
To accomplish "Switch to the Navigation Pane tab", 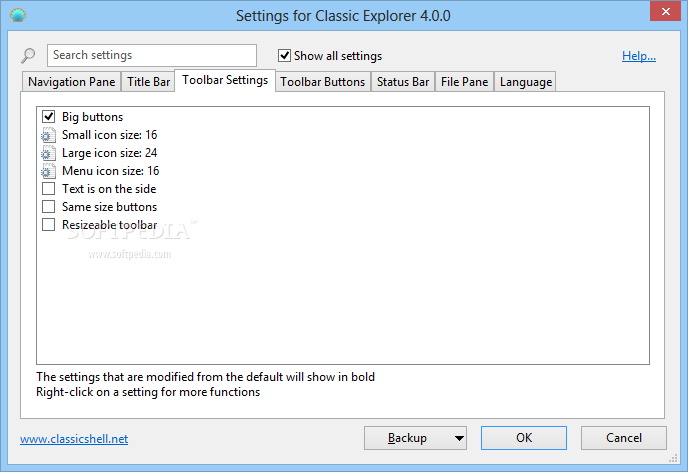I will tap(72, 82).
